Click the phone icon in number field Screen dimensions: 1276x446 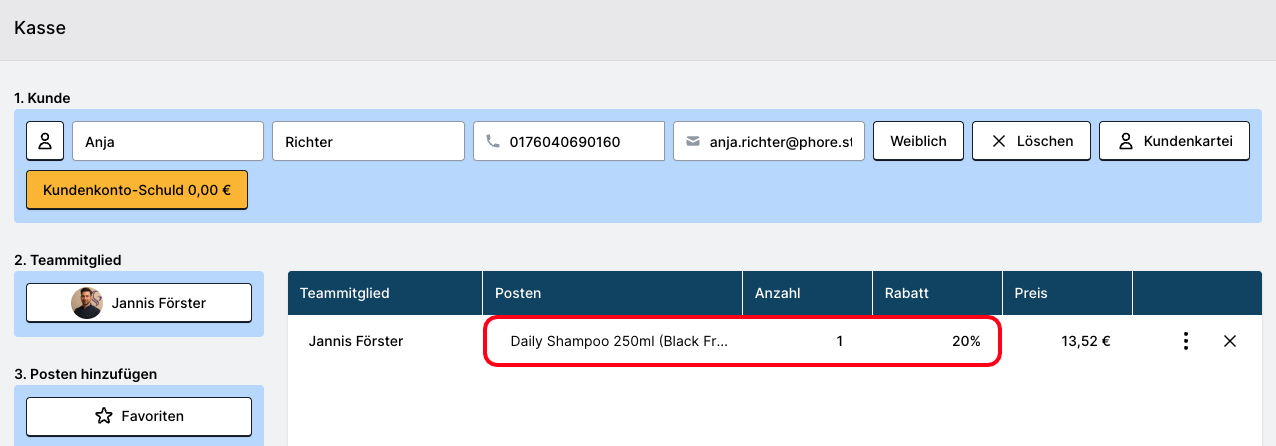pyautogui.click(x=492, y=141)
